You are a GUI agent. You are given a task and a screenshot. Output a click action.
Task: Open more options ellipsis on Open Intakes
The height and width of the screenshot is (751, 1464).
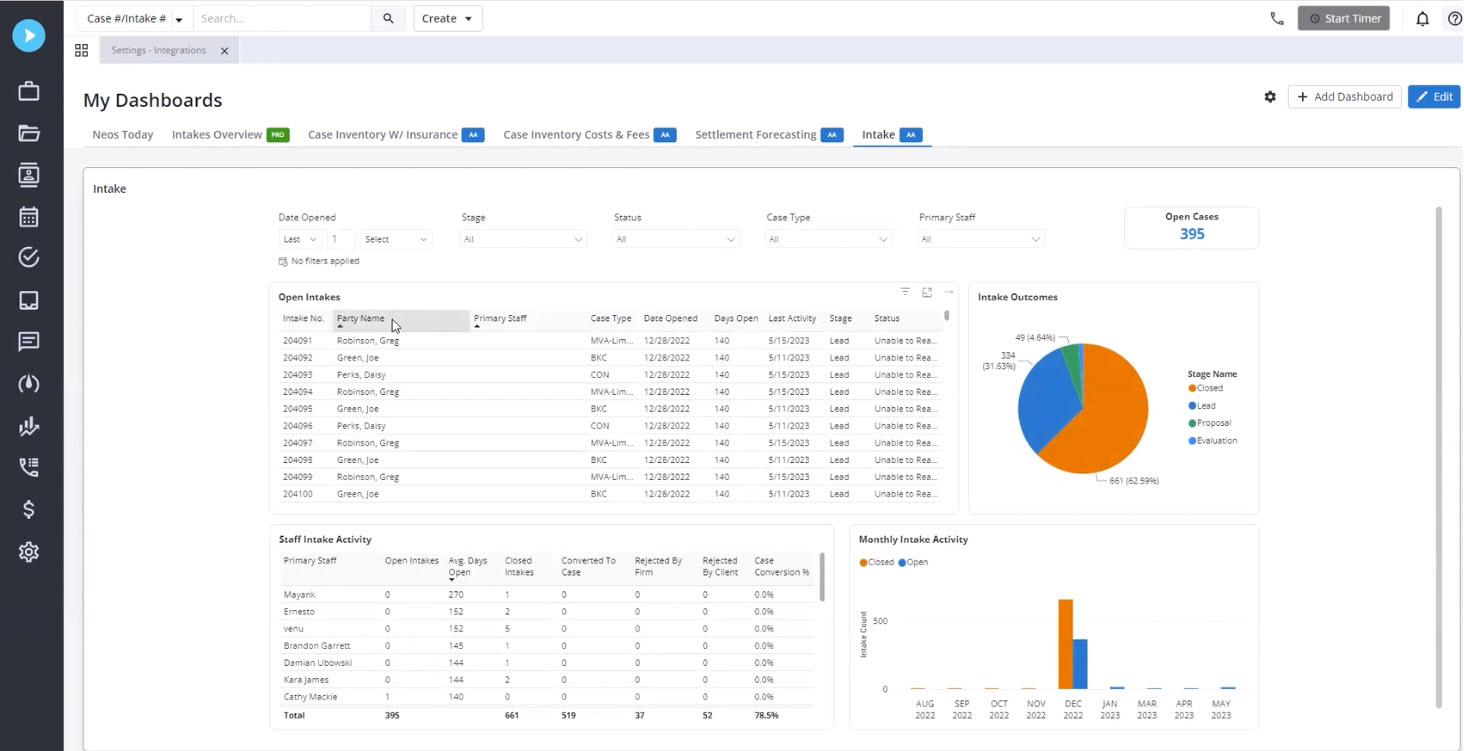(x=948, y=292)
